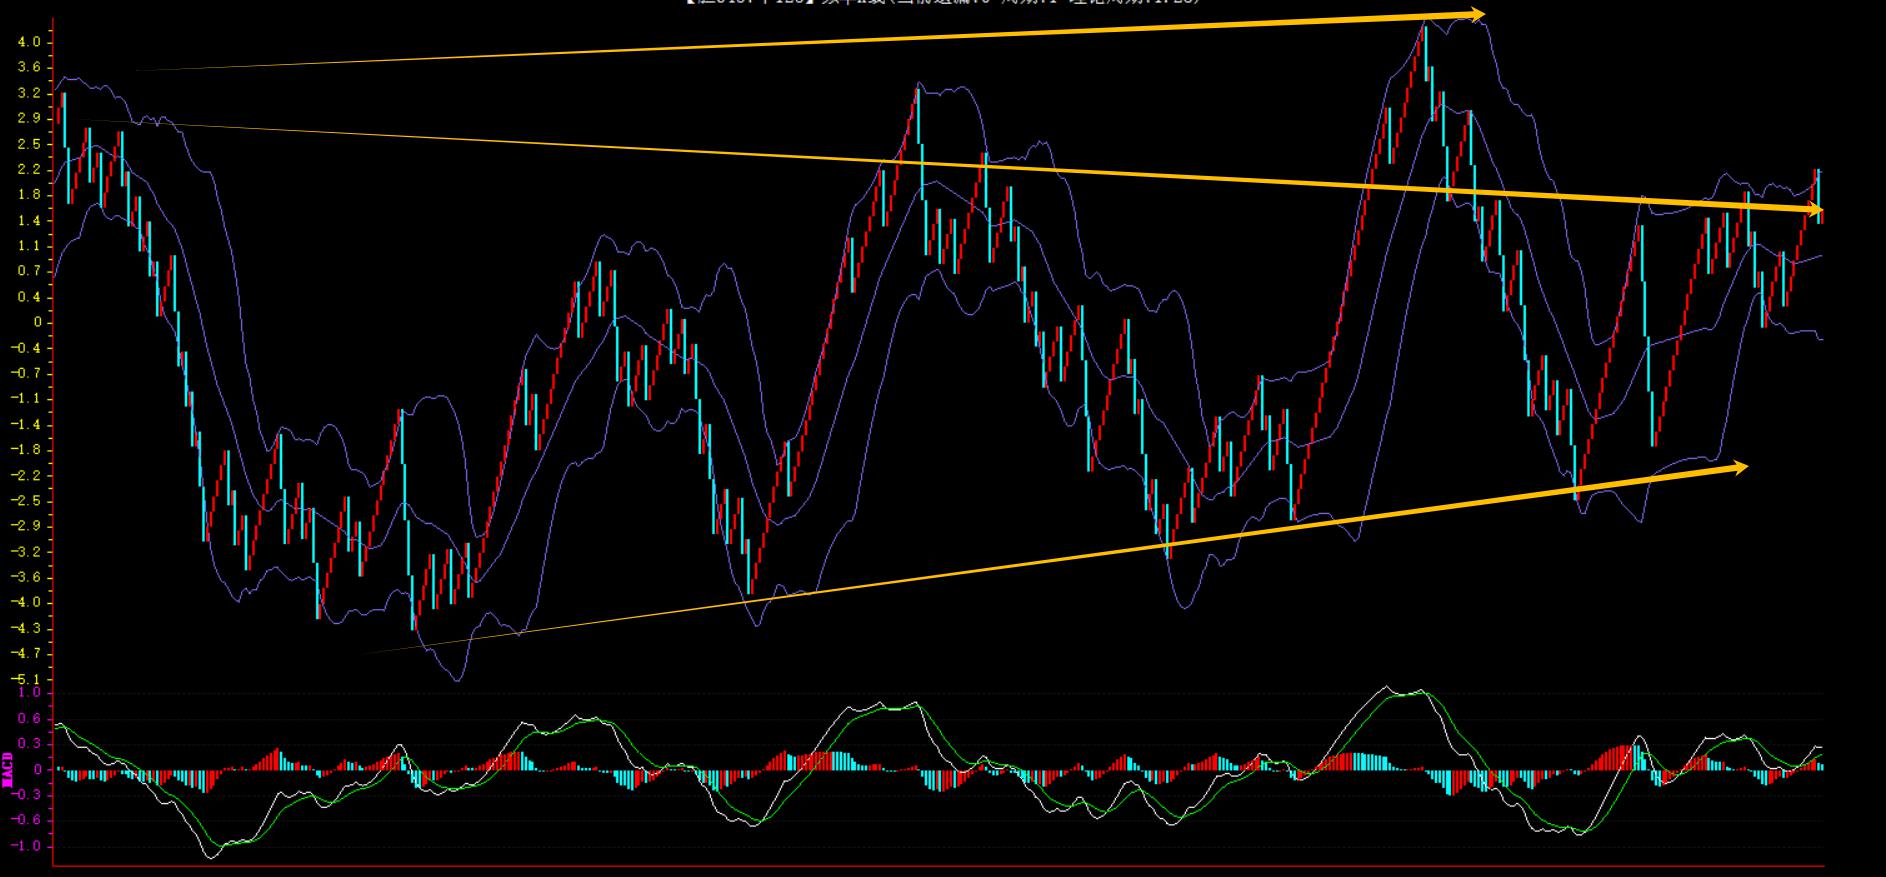
Task: Click the magenta 0 label on the MACD axis
Action: click(38, 770)
